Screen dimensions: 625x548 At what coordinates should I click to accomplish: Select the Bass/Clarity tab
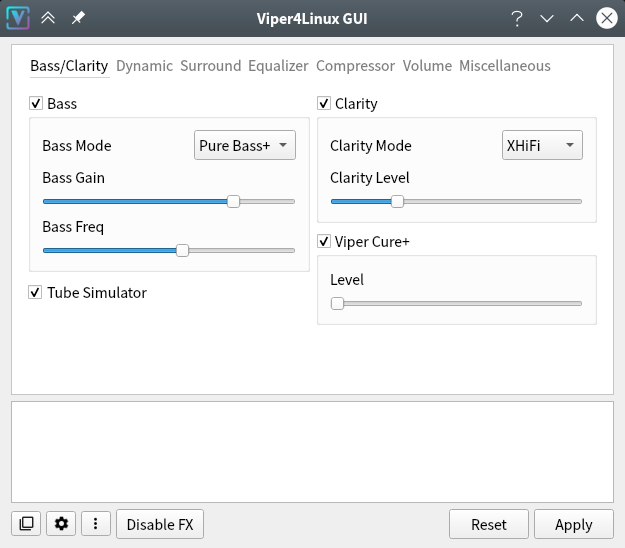(69, 66)
